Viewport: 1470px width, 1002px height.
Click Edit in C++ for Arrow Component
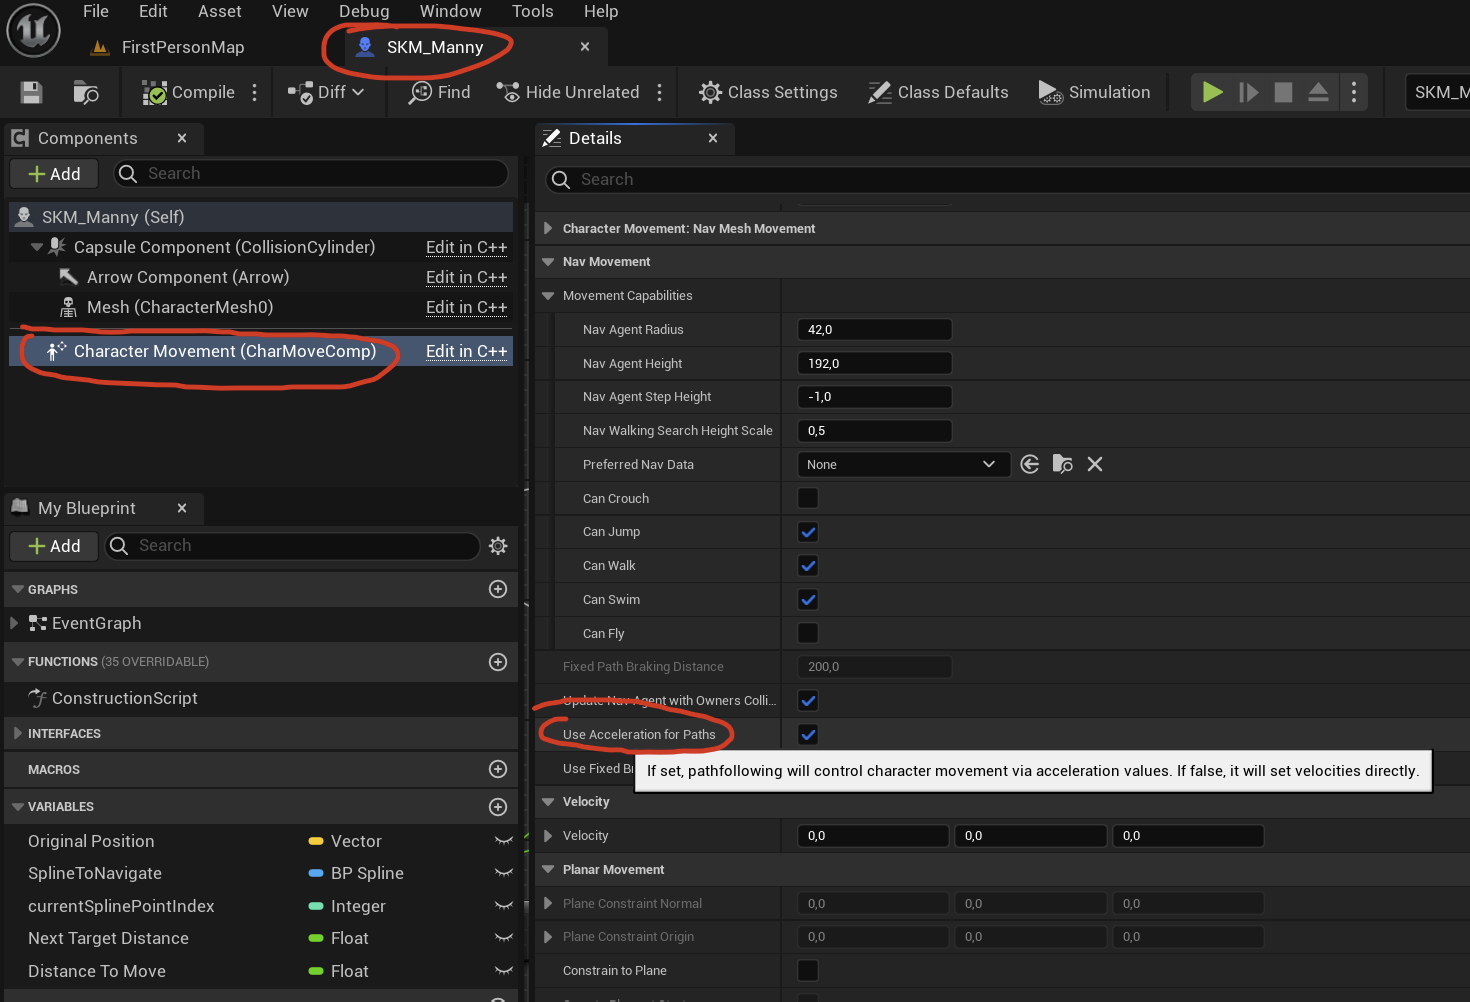click(466, 277)
